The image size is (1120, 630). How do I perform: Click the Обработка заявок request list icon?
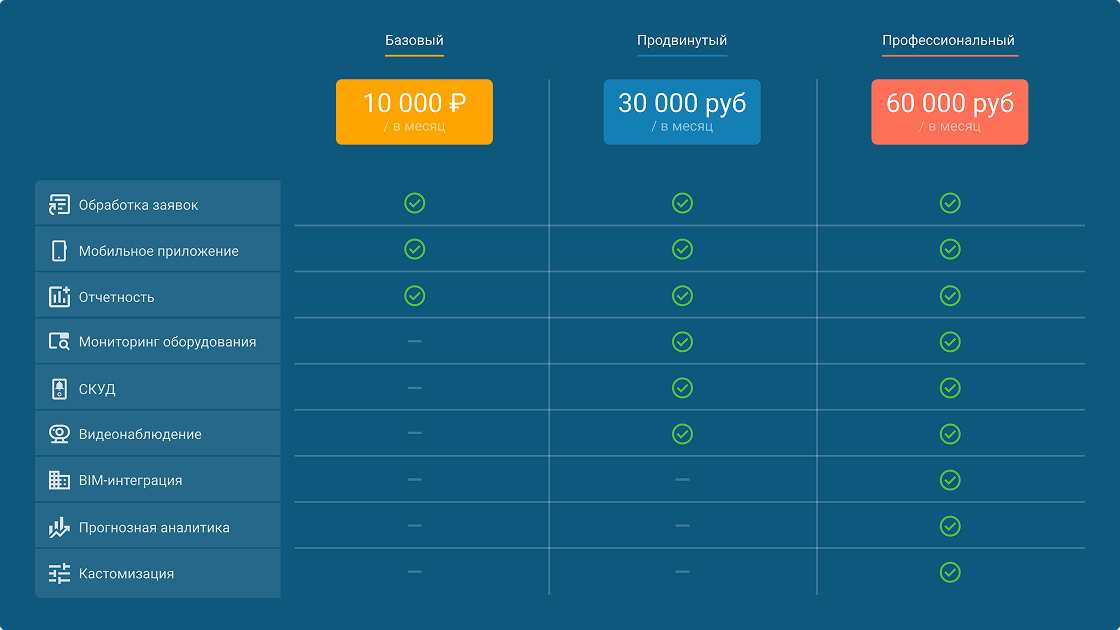[x=59, y=204]
